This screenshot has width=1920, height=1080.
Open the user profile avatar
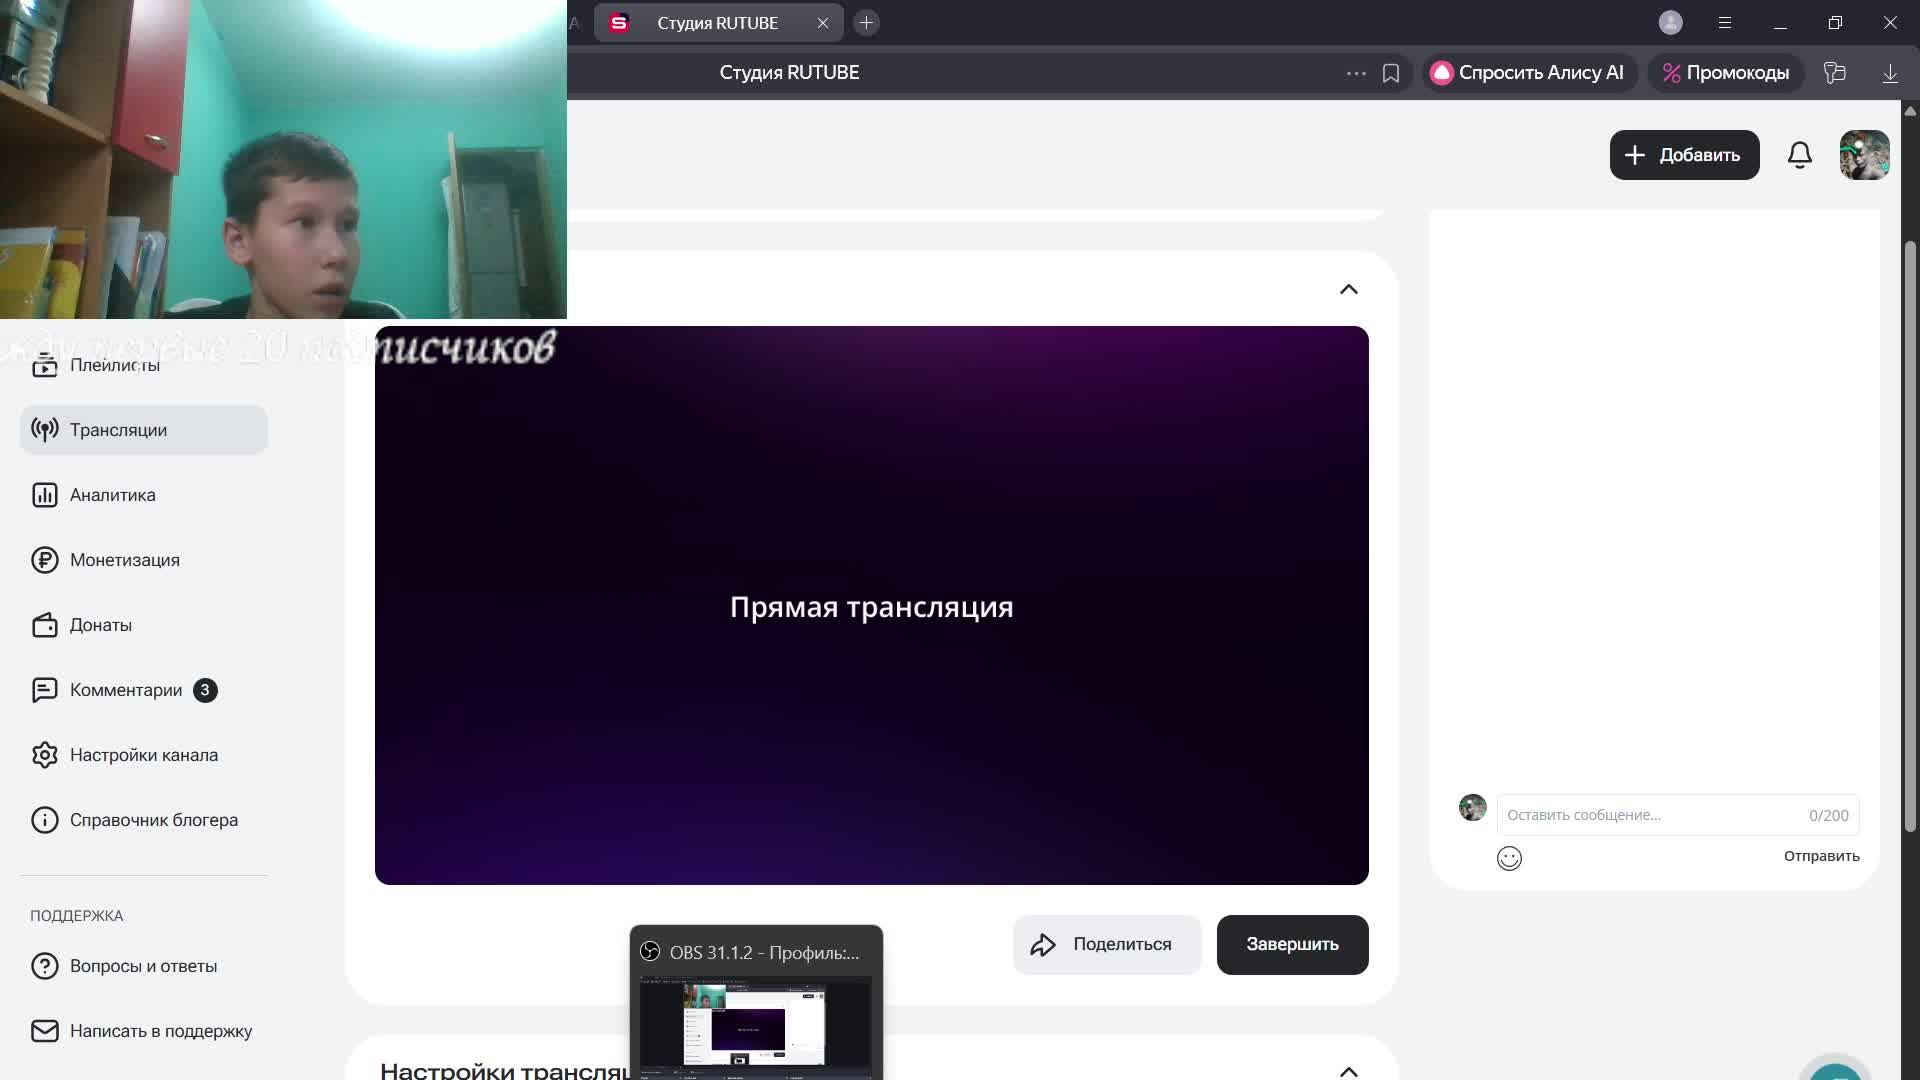(x=1864, y=155)
